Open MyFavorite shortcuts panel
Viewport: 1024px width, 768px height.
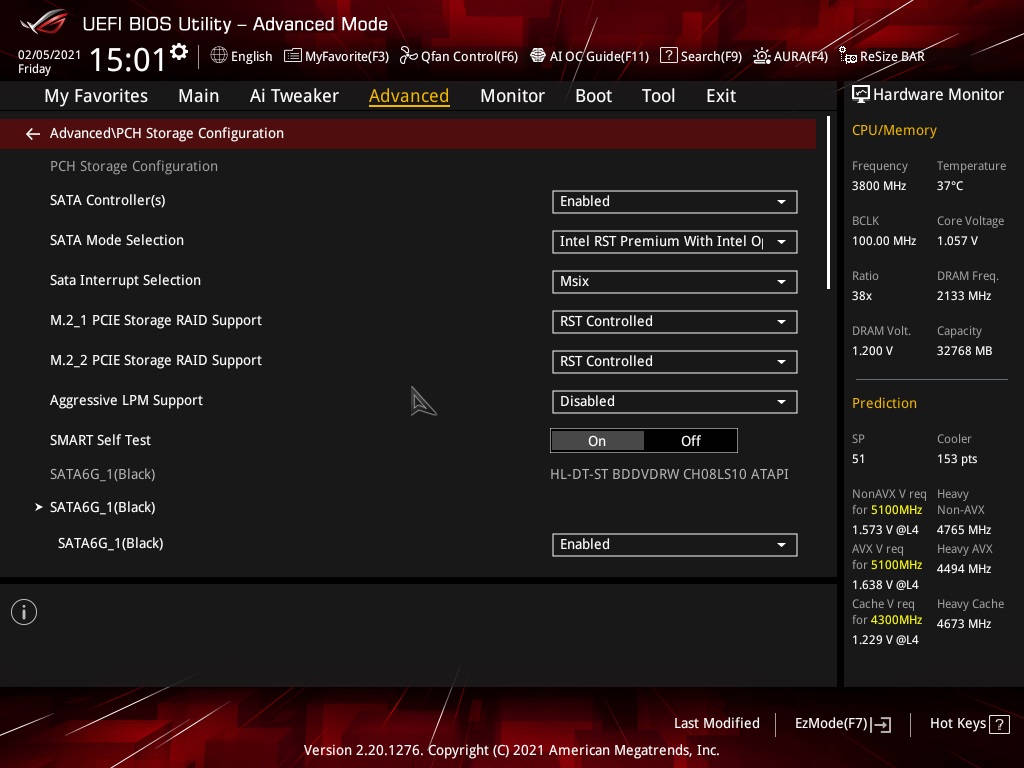(336, 56)
